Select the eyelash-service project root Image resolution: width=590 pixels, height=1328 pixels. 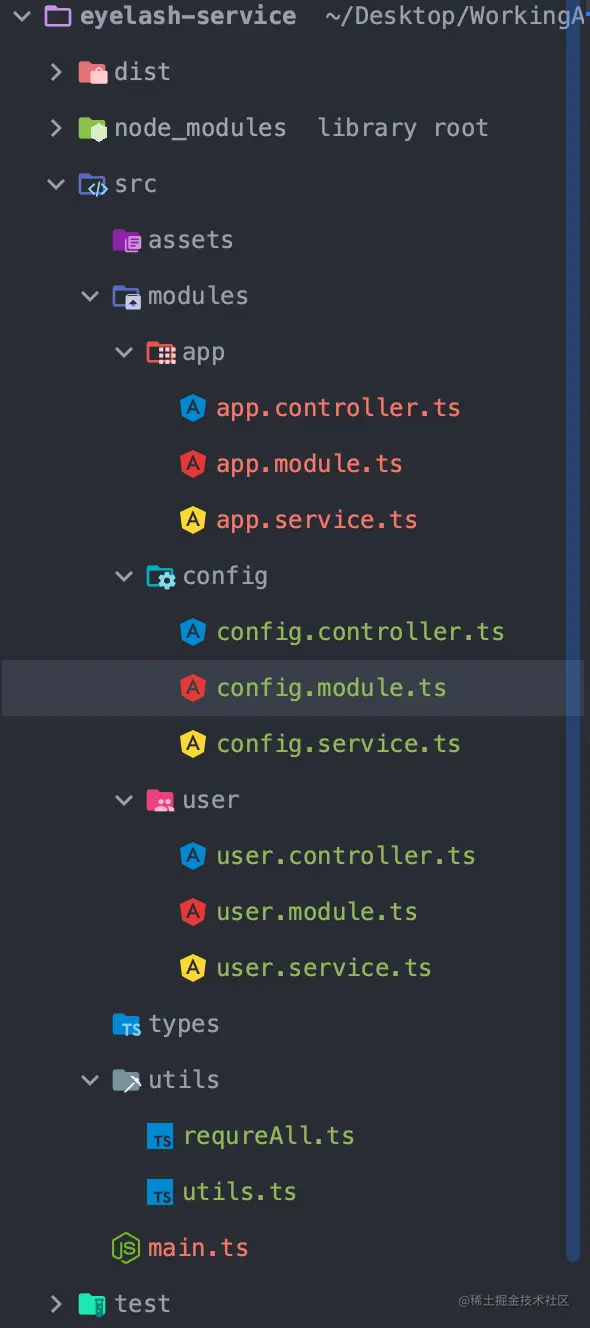pos(188,16)
